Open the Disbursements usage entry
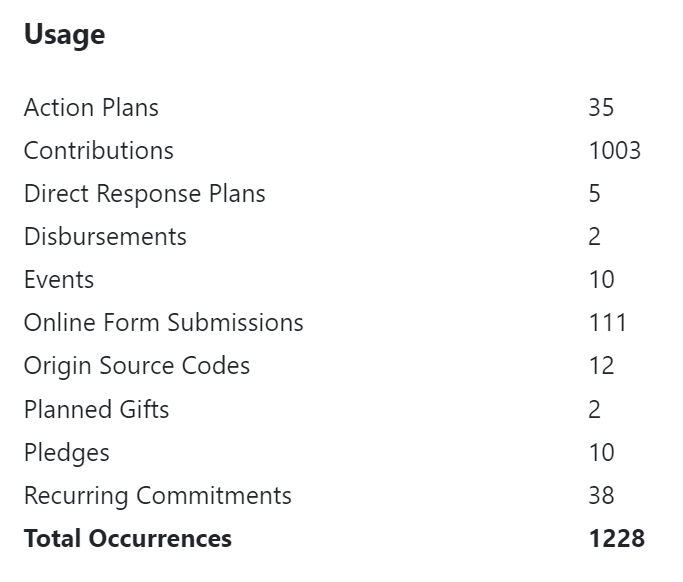 coord(105,236)
